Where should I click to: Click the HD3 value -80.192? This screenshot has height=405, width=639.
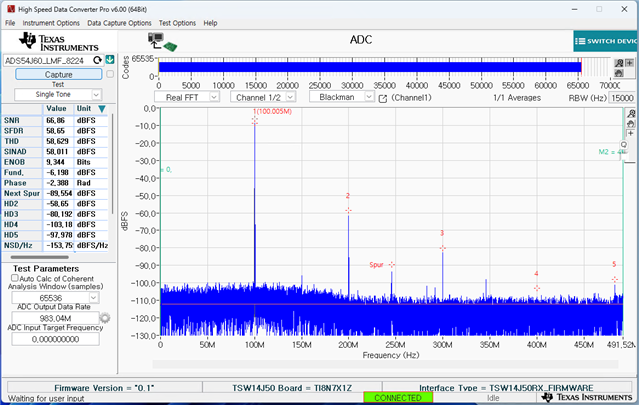click(x=59, y=214)
